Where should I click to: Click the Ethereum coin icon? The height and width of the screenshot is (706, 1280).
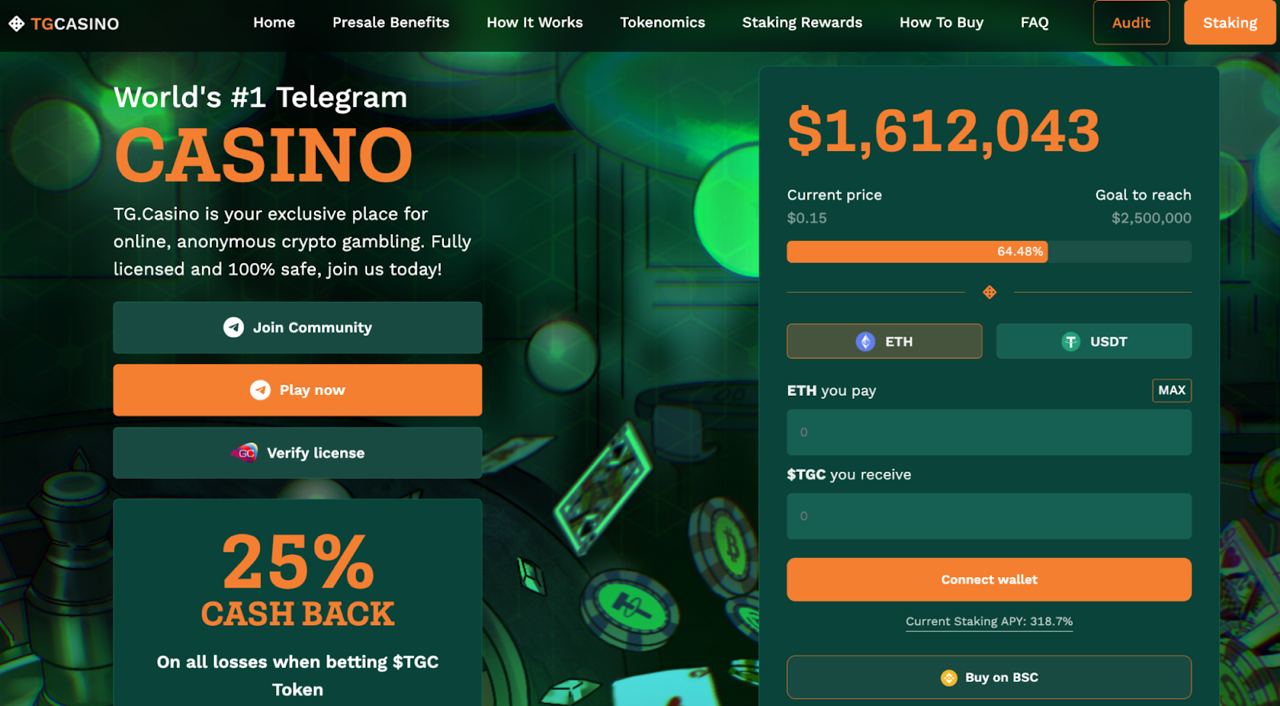pos(865,341)
